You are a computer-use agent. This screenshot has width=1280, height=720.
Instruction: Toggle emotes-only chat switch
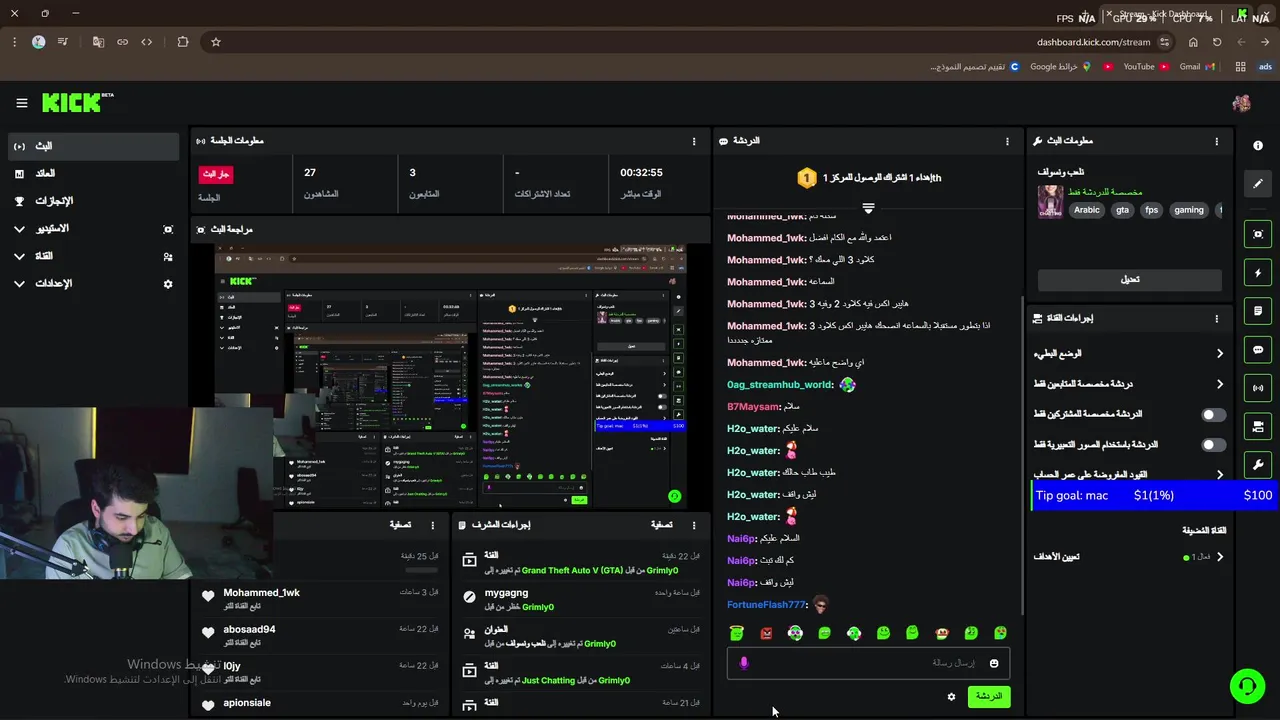[x=1213, y=444]
